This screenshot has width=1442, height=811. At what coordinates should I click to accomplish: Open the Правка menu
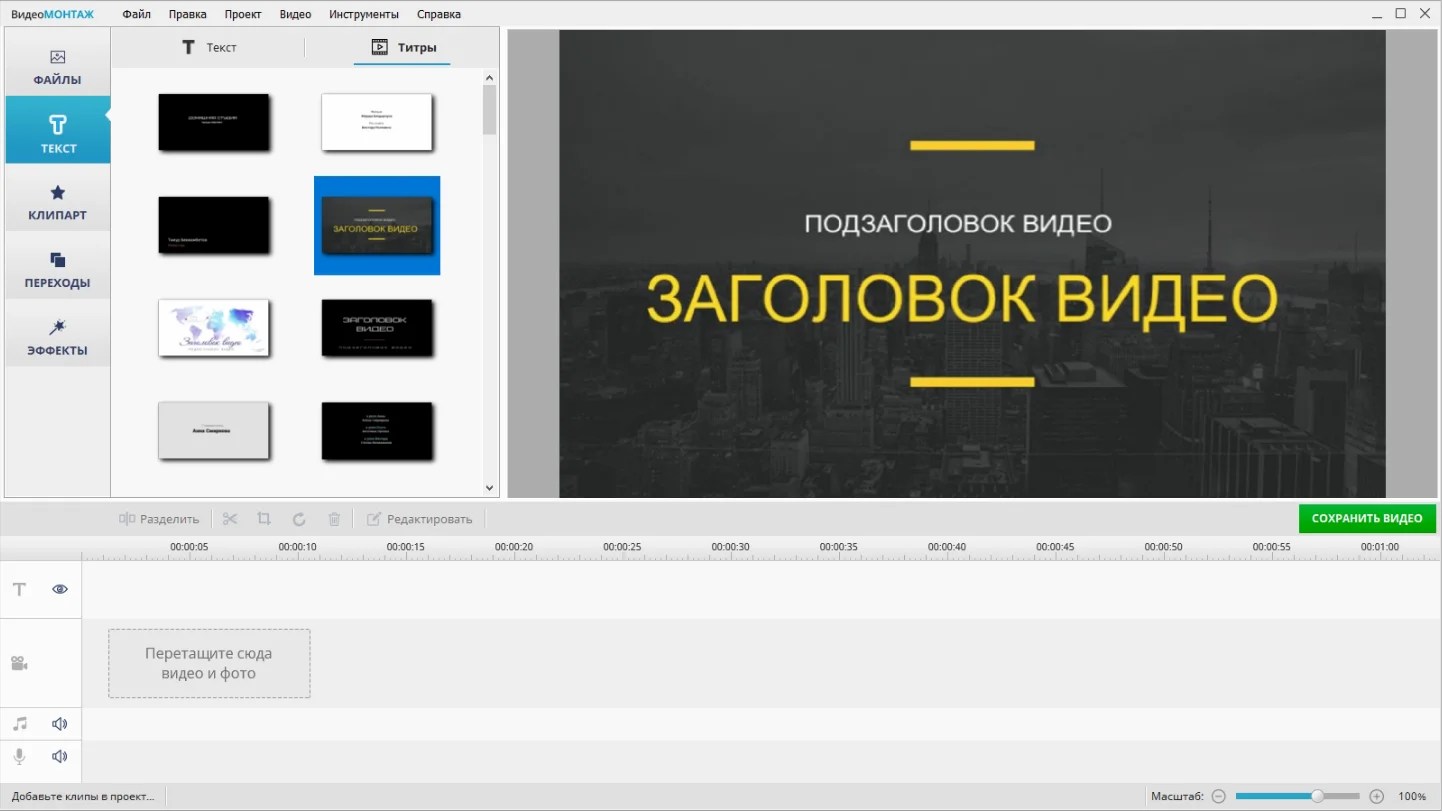click(188, 14)
